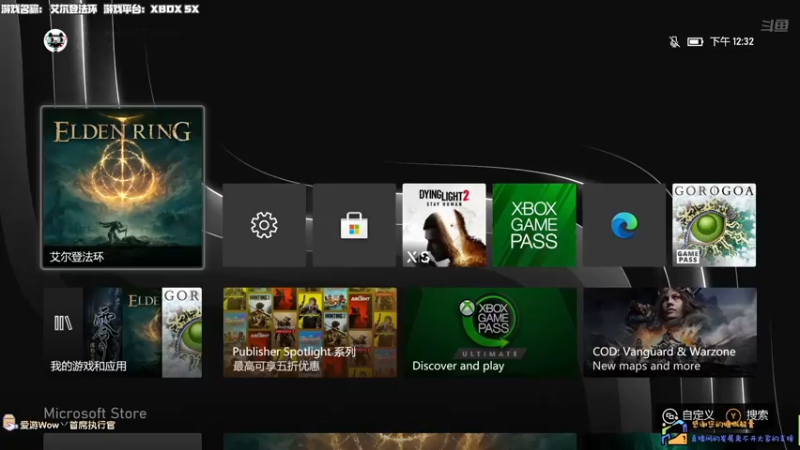This screenshot has height=450, width=800.
Task: Open the Microsoft Store bag tile
Action: tap(354, 225)
